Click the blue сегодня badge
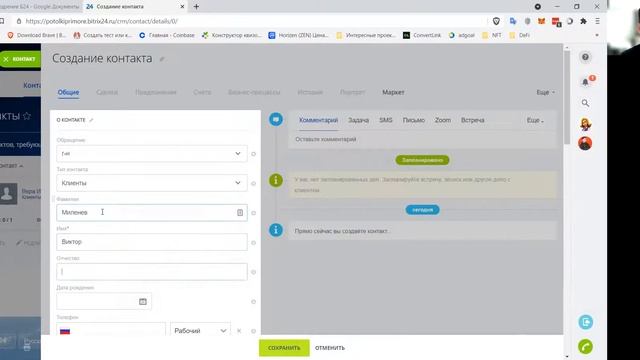This screenshot has width=640, height=360. pyautogui.click(x=422, y=210)
